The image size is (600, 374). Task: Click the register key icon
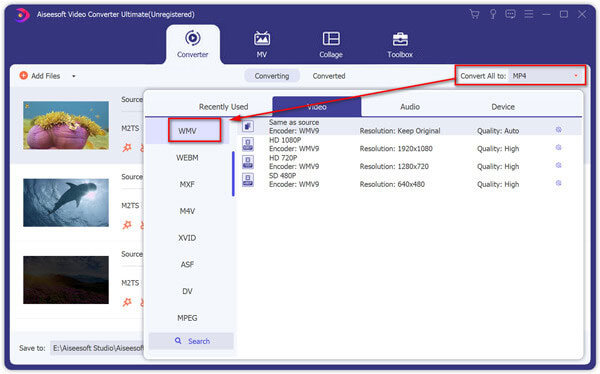coord(493,15)
